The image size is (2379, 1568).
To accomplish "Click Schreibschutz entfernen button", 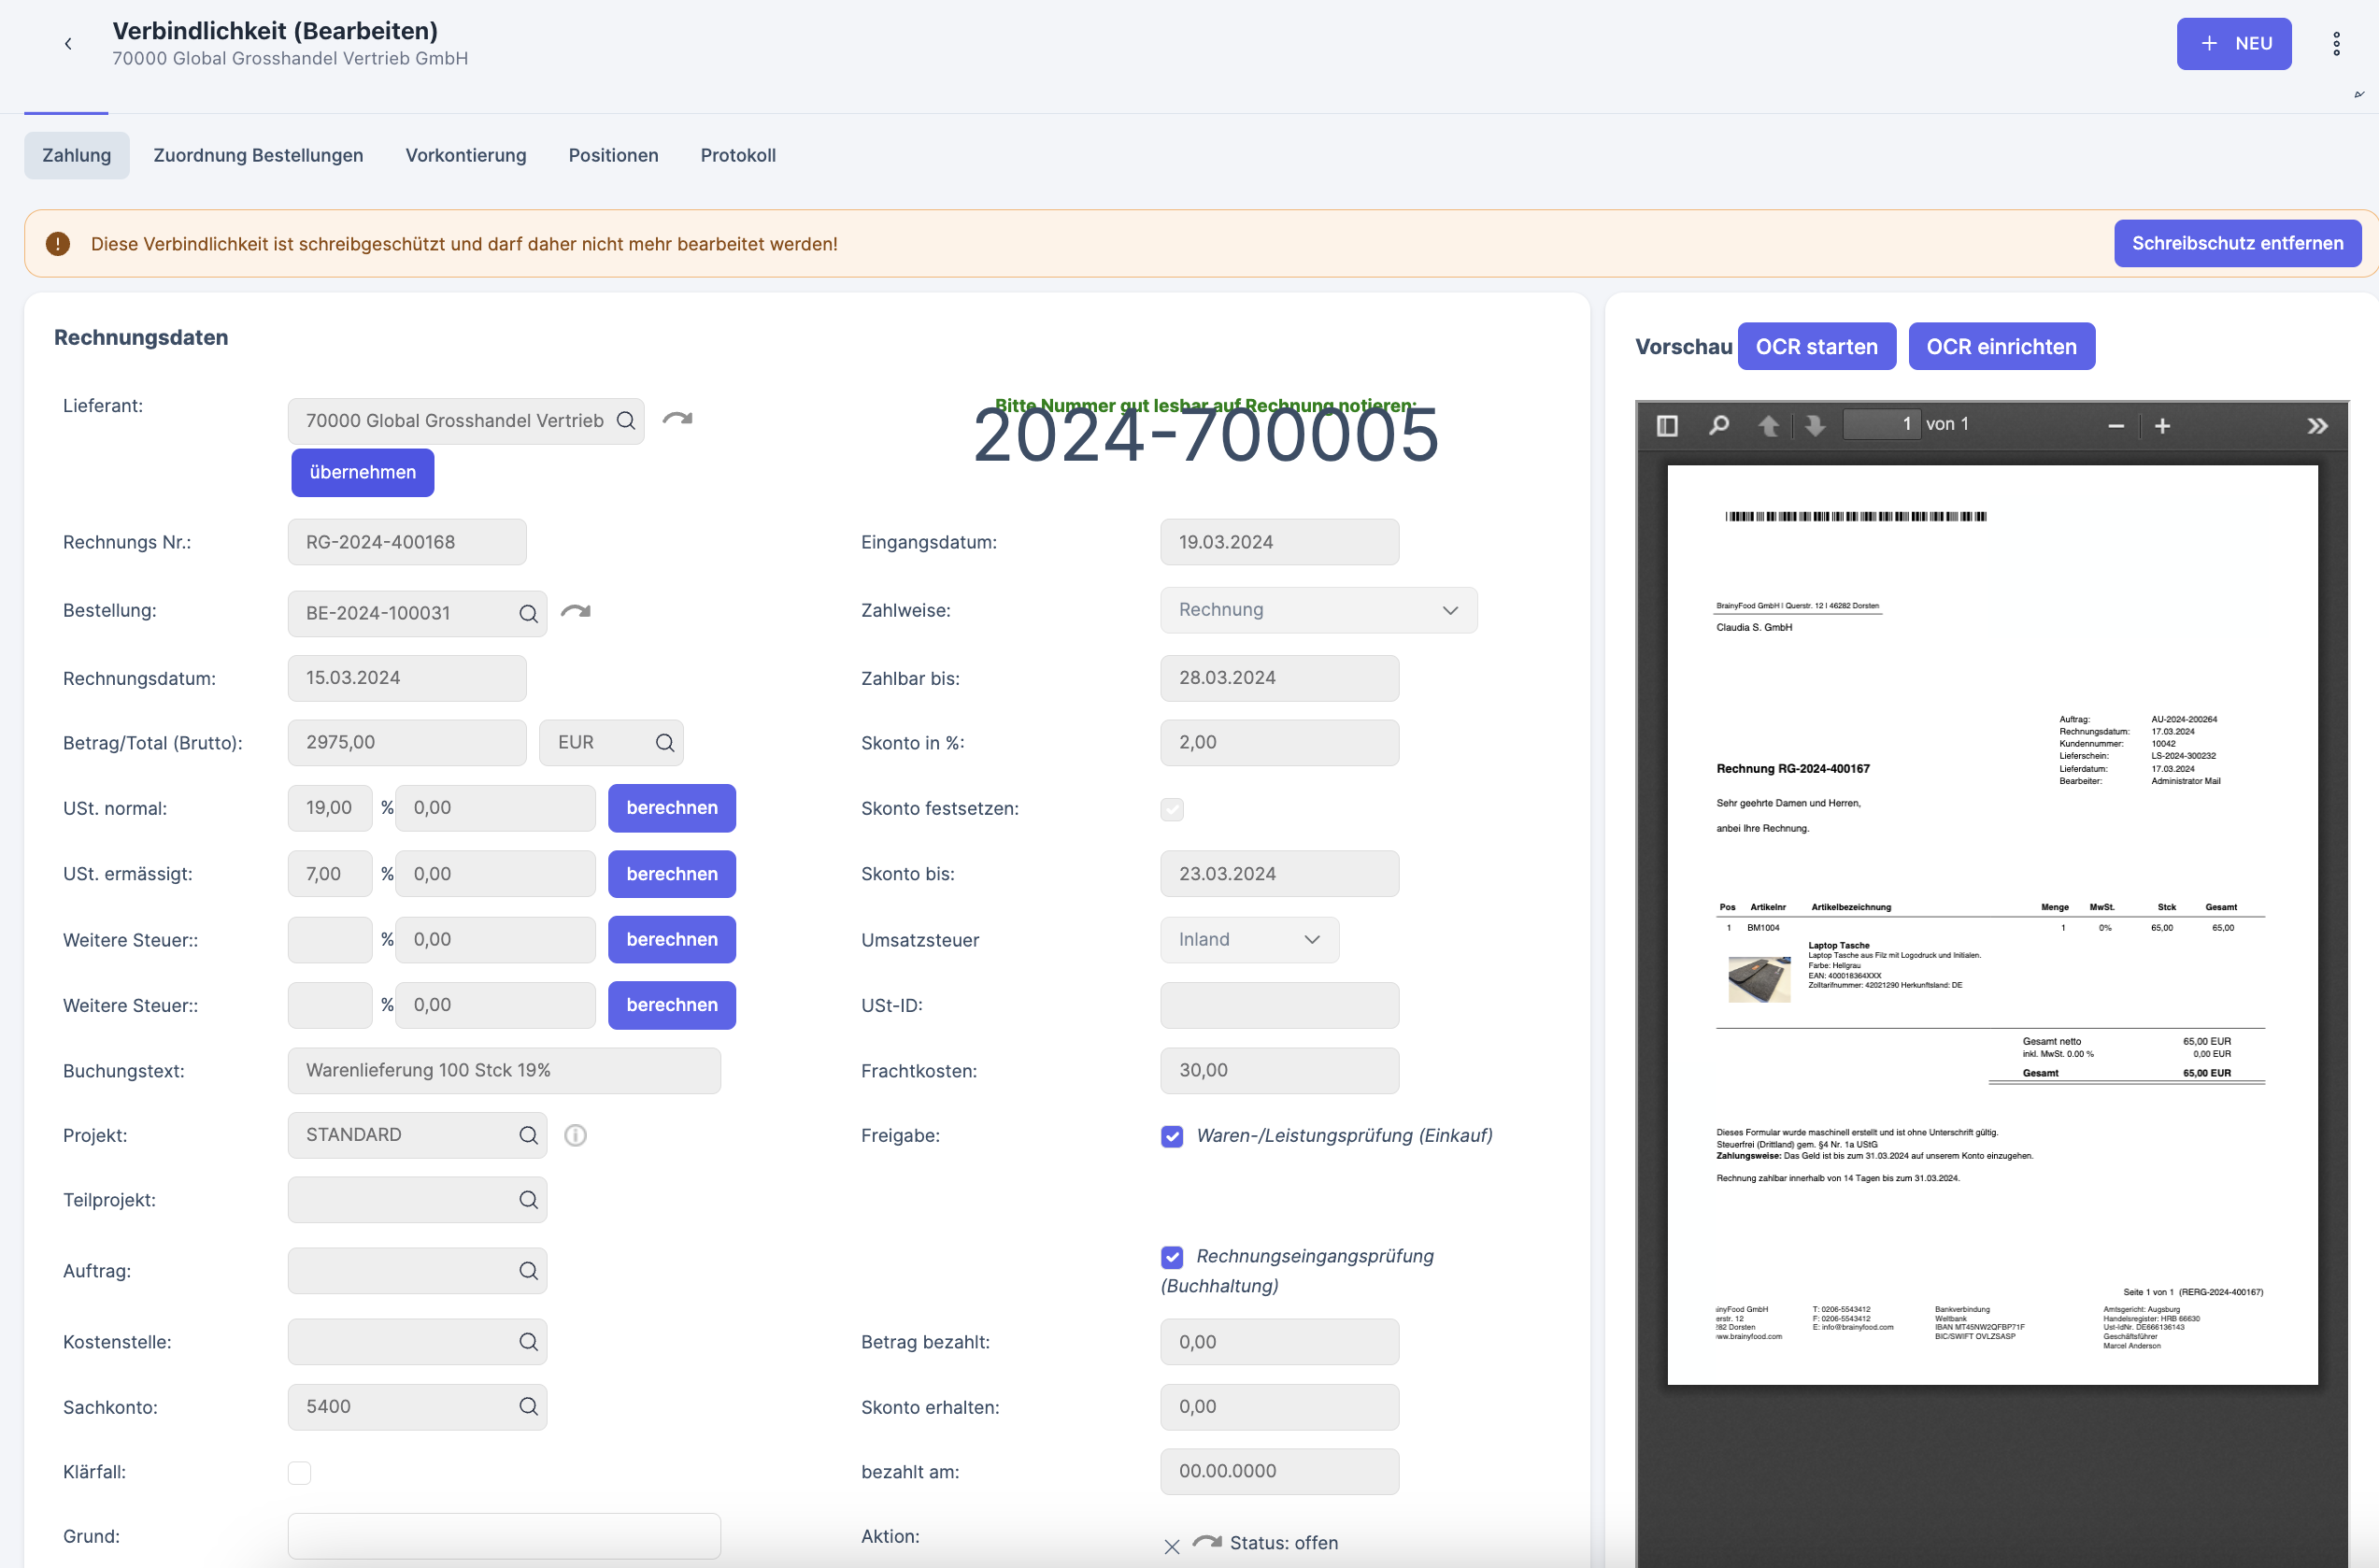I will click(x=2237, y=243).
